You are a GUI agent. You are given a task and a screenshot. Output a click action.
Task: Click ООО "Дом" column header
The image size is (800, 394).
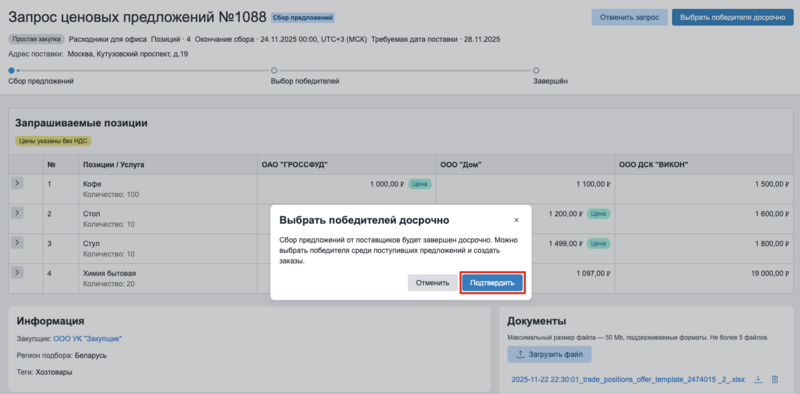(x=526, y=165)
